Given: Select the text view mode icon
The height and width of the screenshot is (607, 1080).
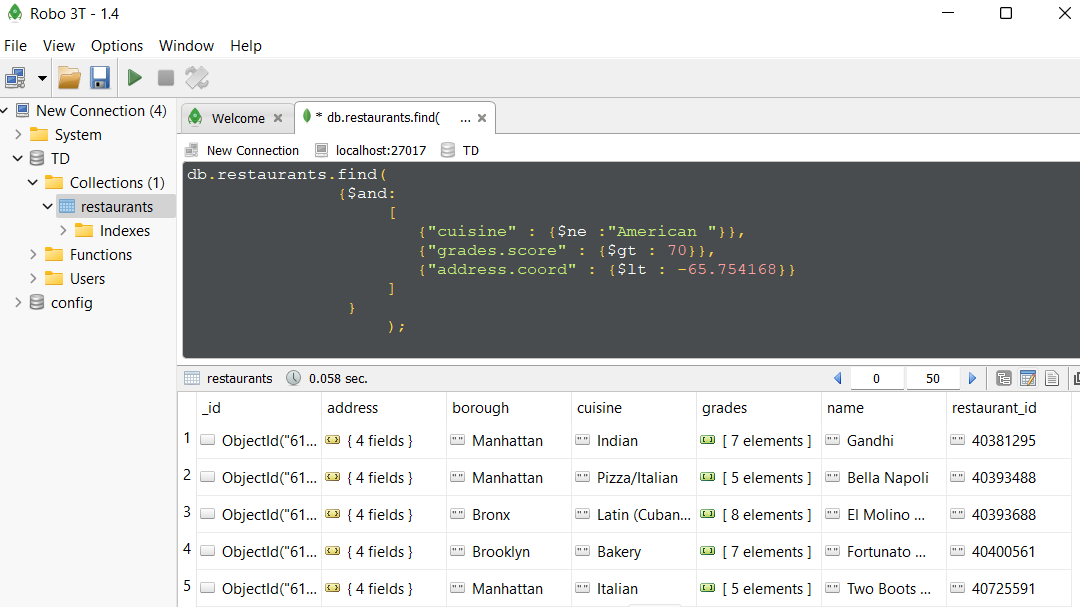Looking at the screenshot, I should point(1051,378).
